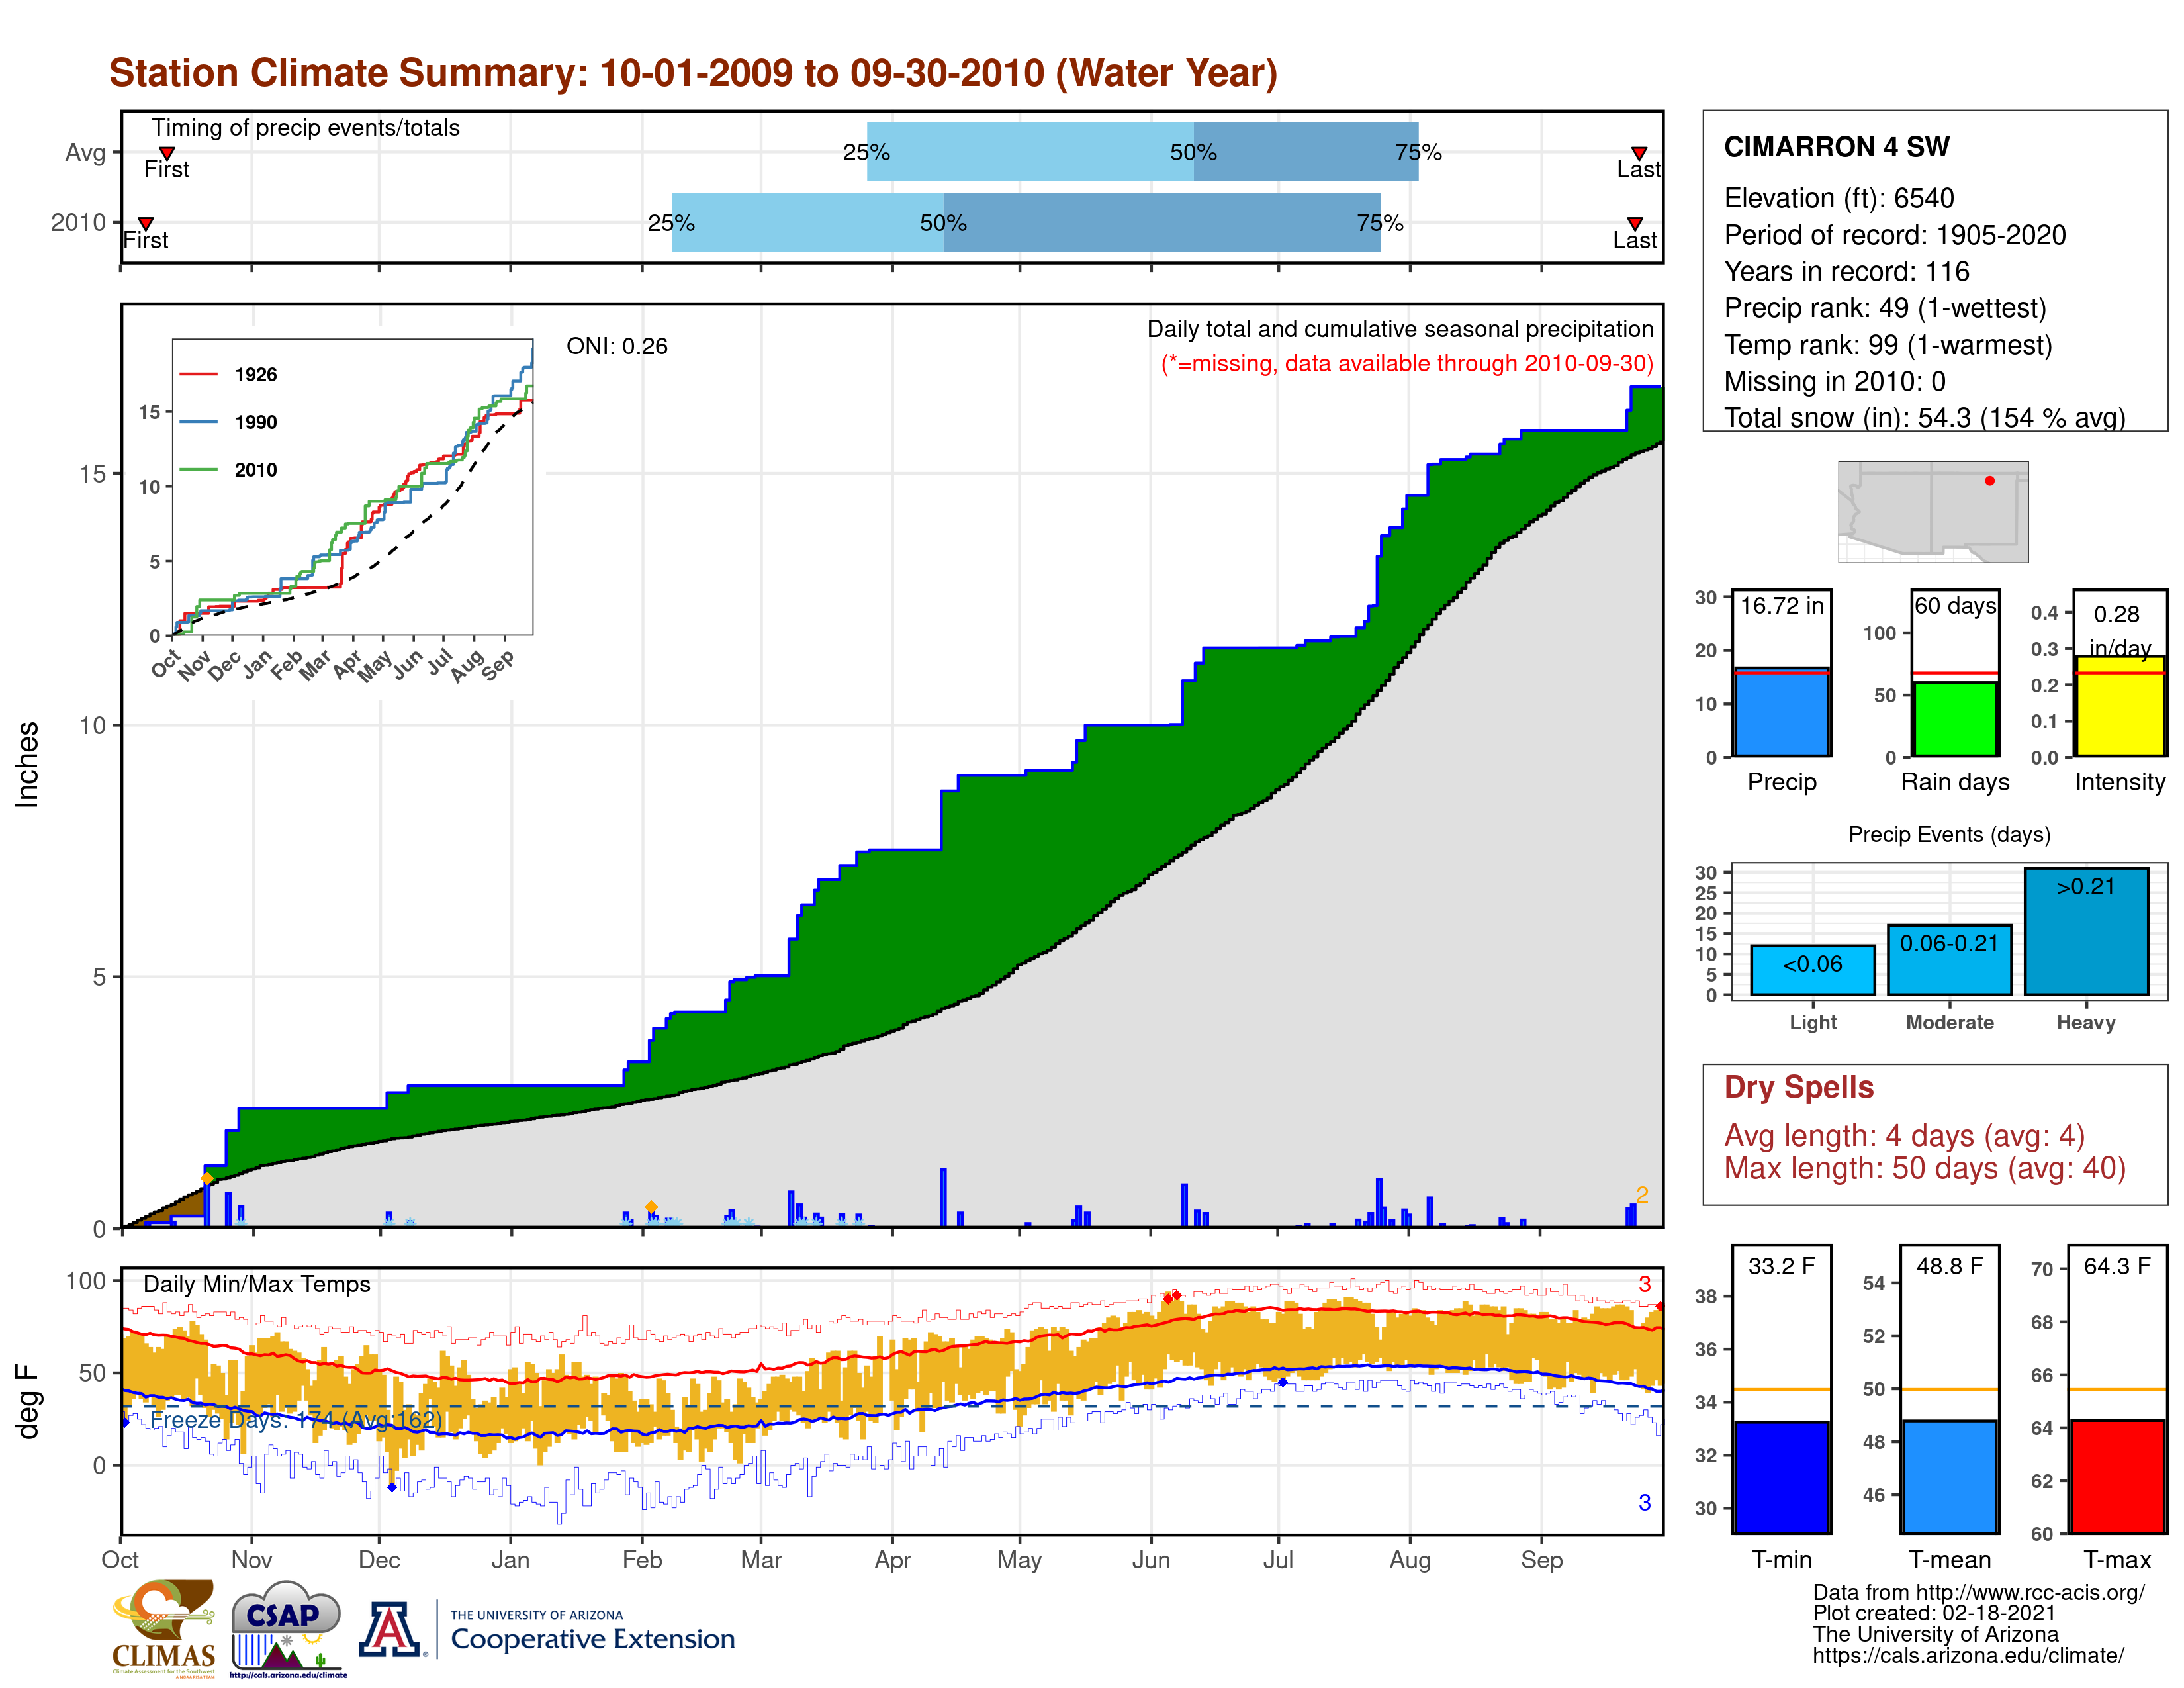Click the blue Precip total bar
The image size is (2184, 1688).
pyautogui.click(x=1782, y=712)
